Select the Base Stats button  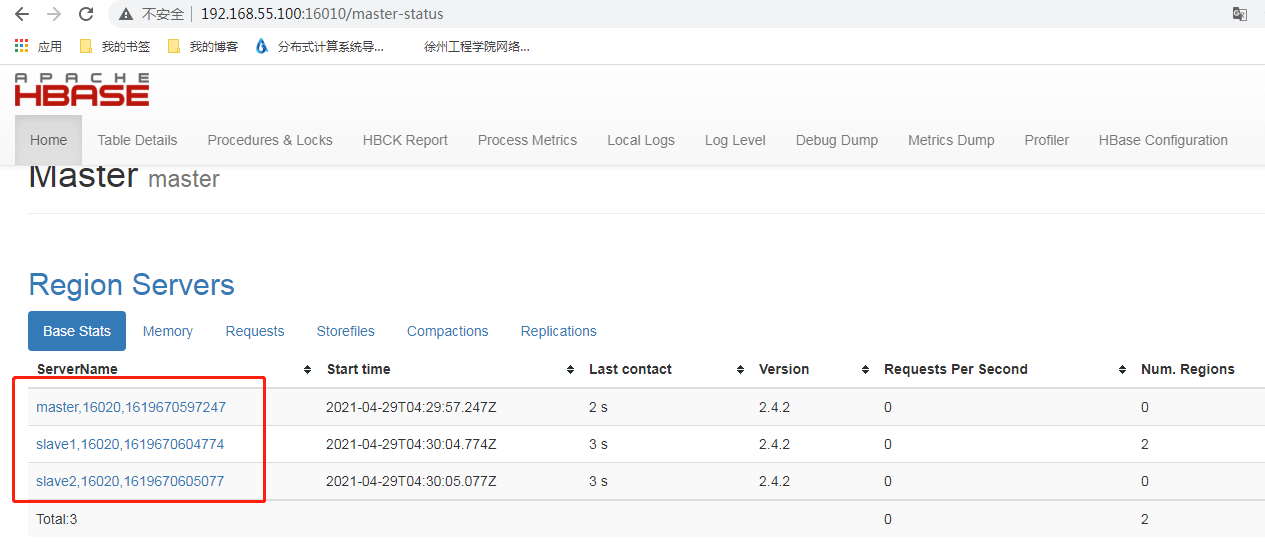pos(77,331)
